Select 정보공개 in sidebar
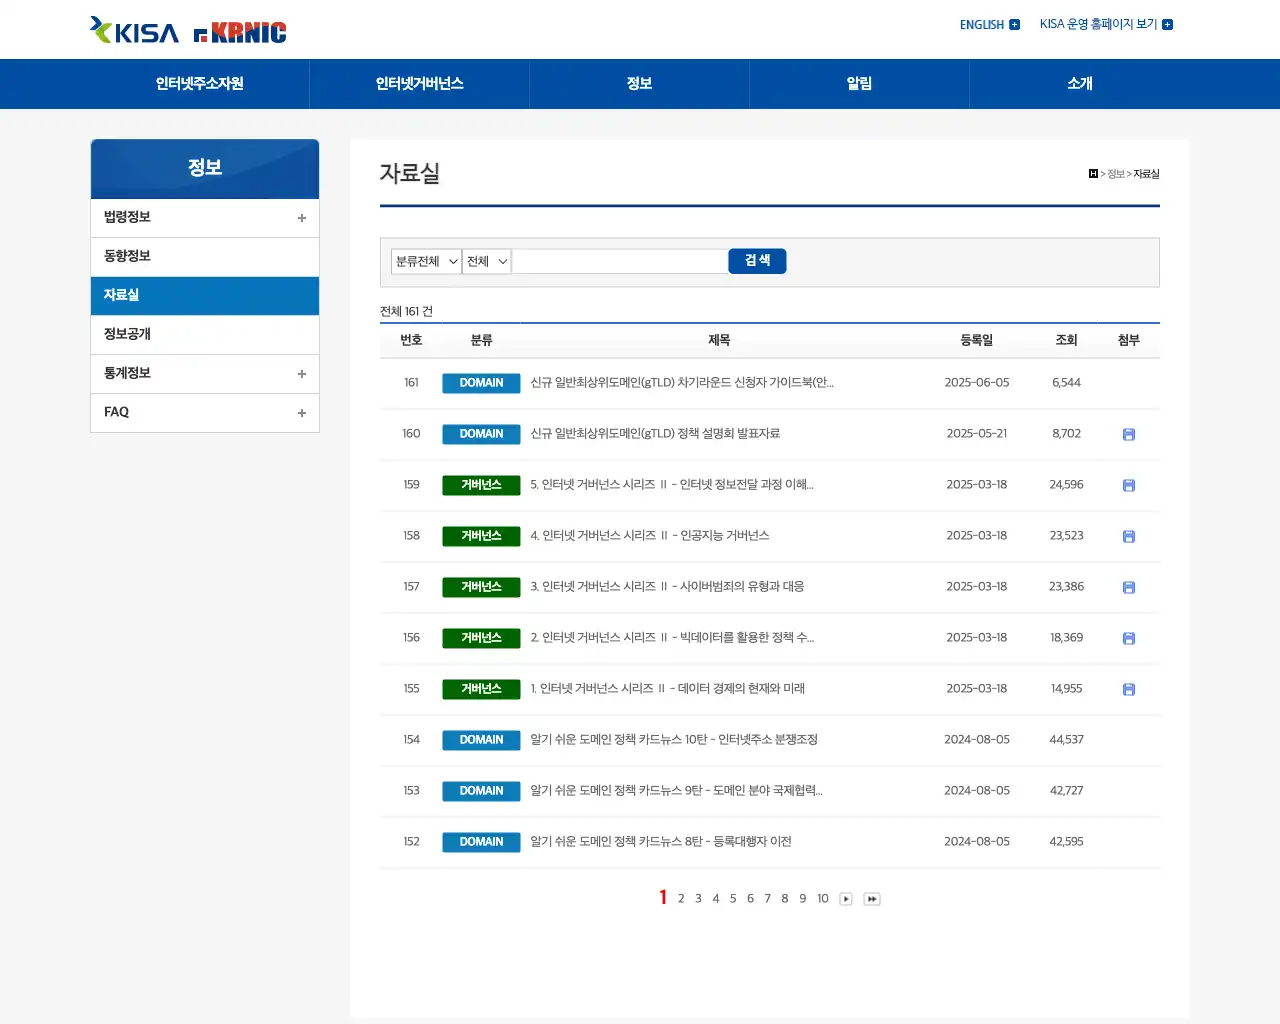Screen dimensions: 1280x1024 pyautogui.click(x=205, y=335)
